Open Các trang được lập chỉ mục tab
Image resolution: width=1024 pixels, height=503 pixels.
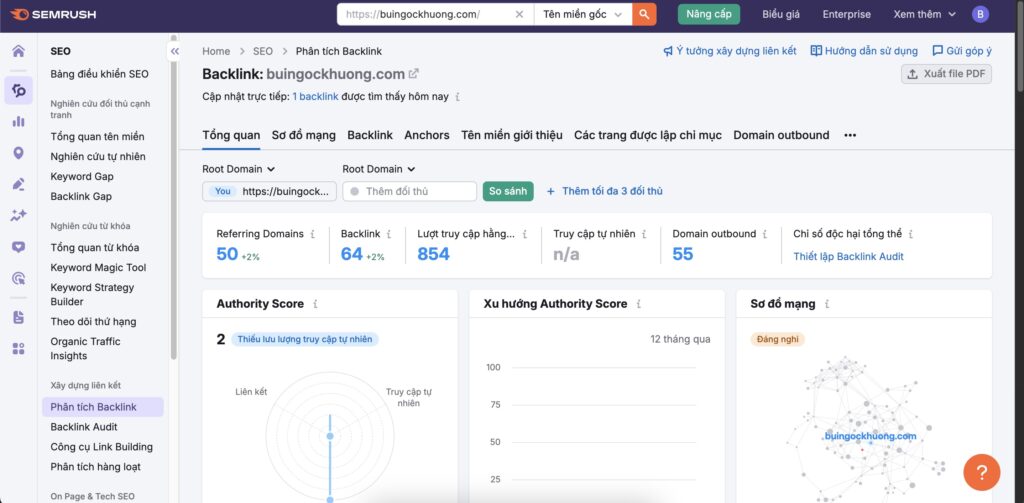(x=648, y=135)
